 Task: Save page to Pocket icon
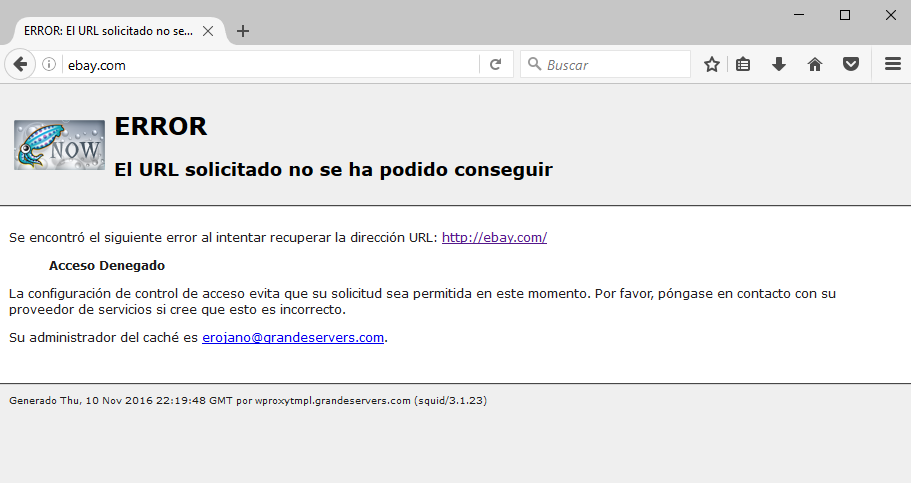(x=851, y=64)
